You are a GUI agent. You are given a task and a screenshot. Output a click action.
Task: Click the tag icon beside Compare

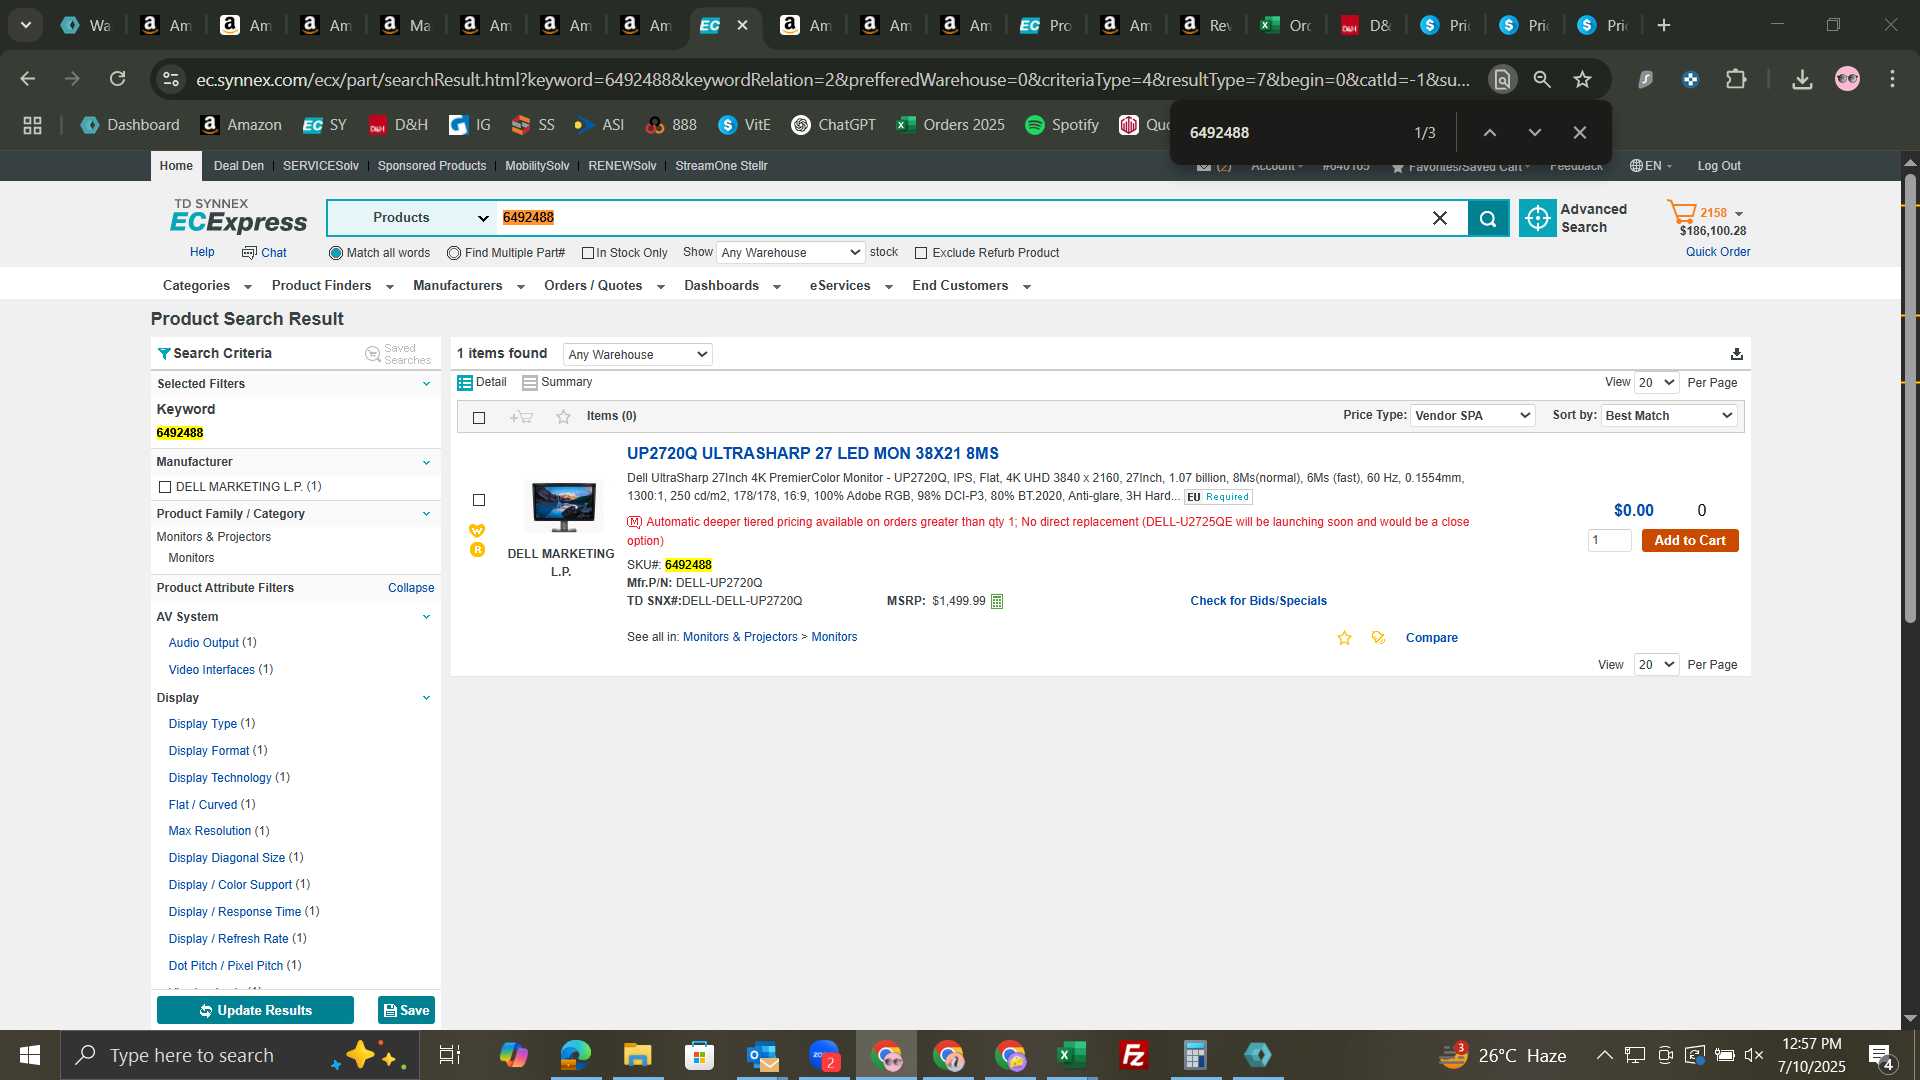click(x=1379, y=638)
